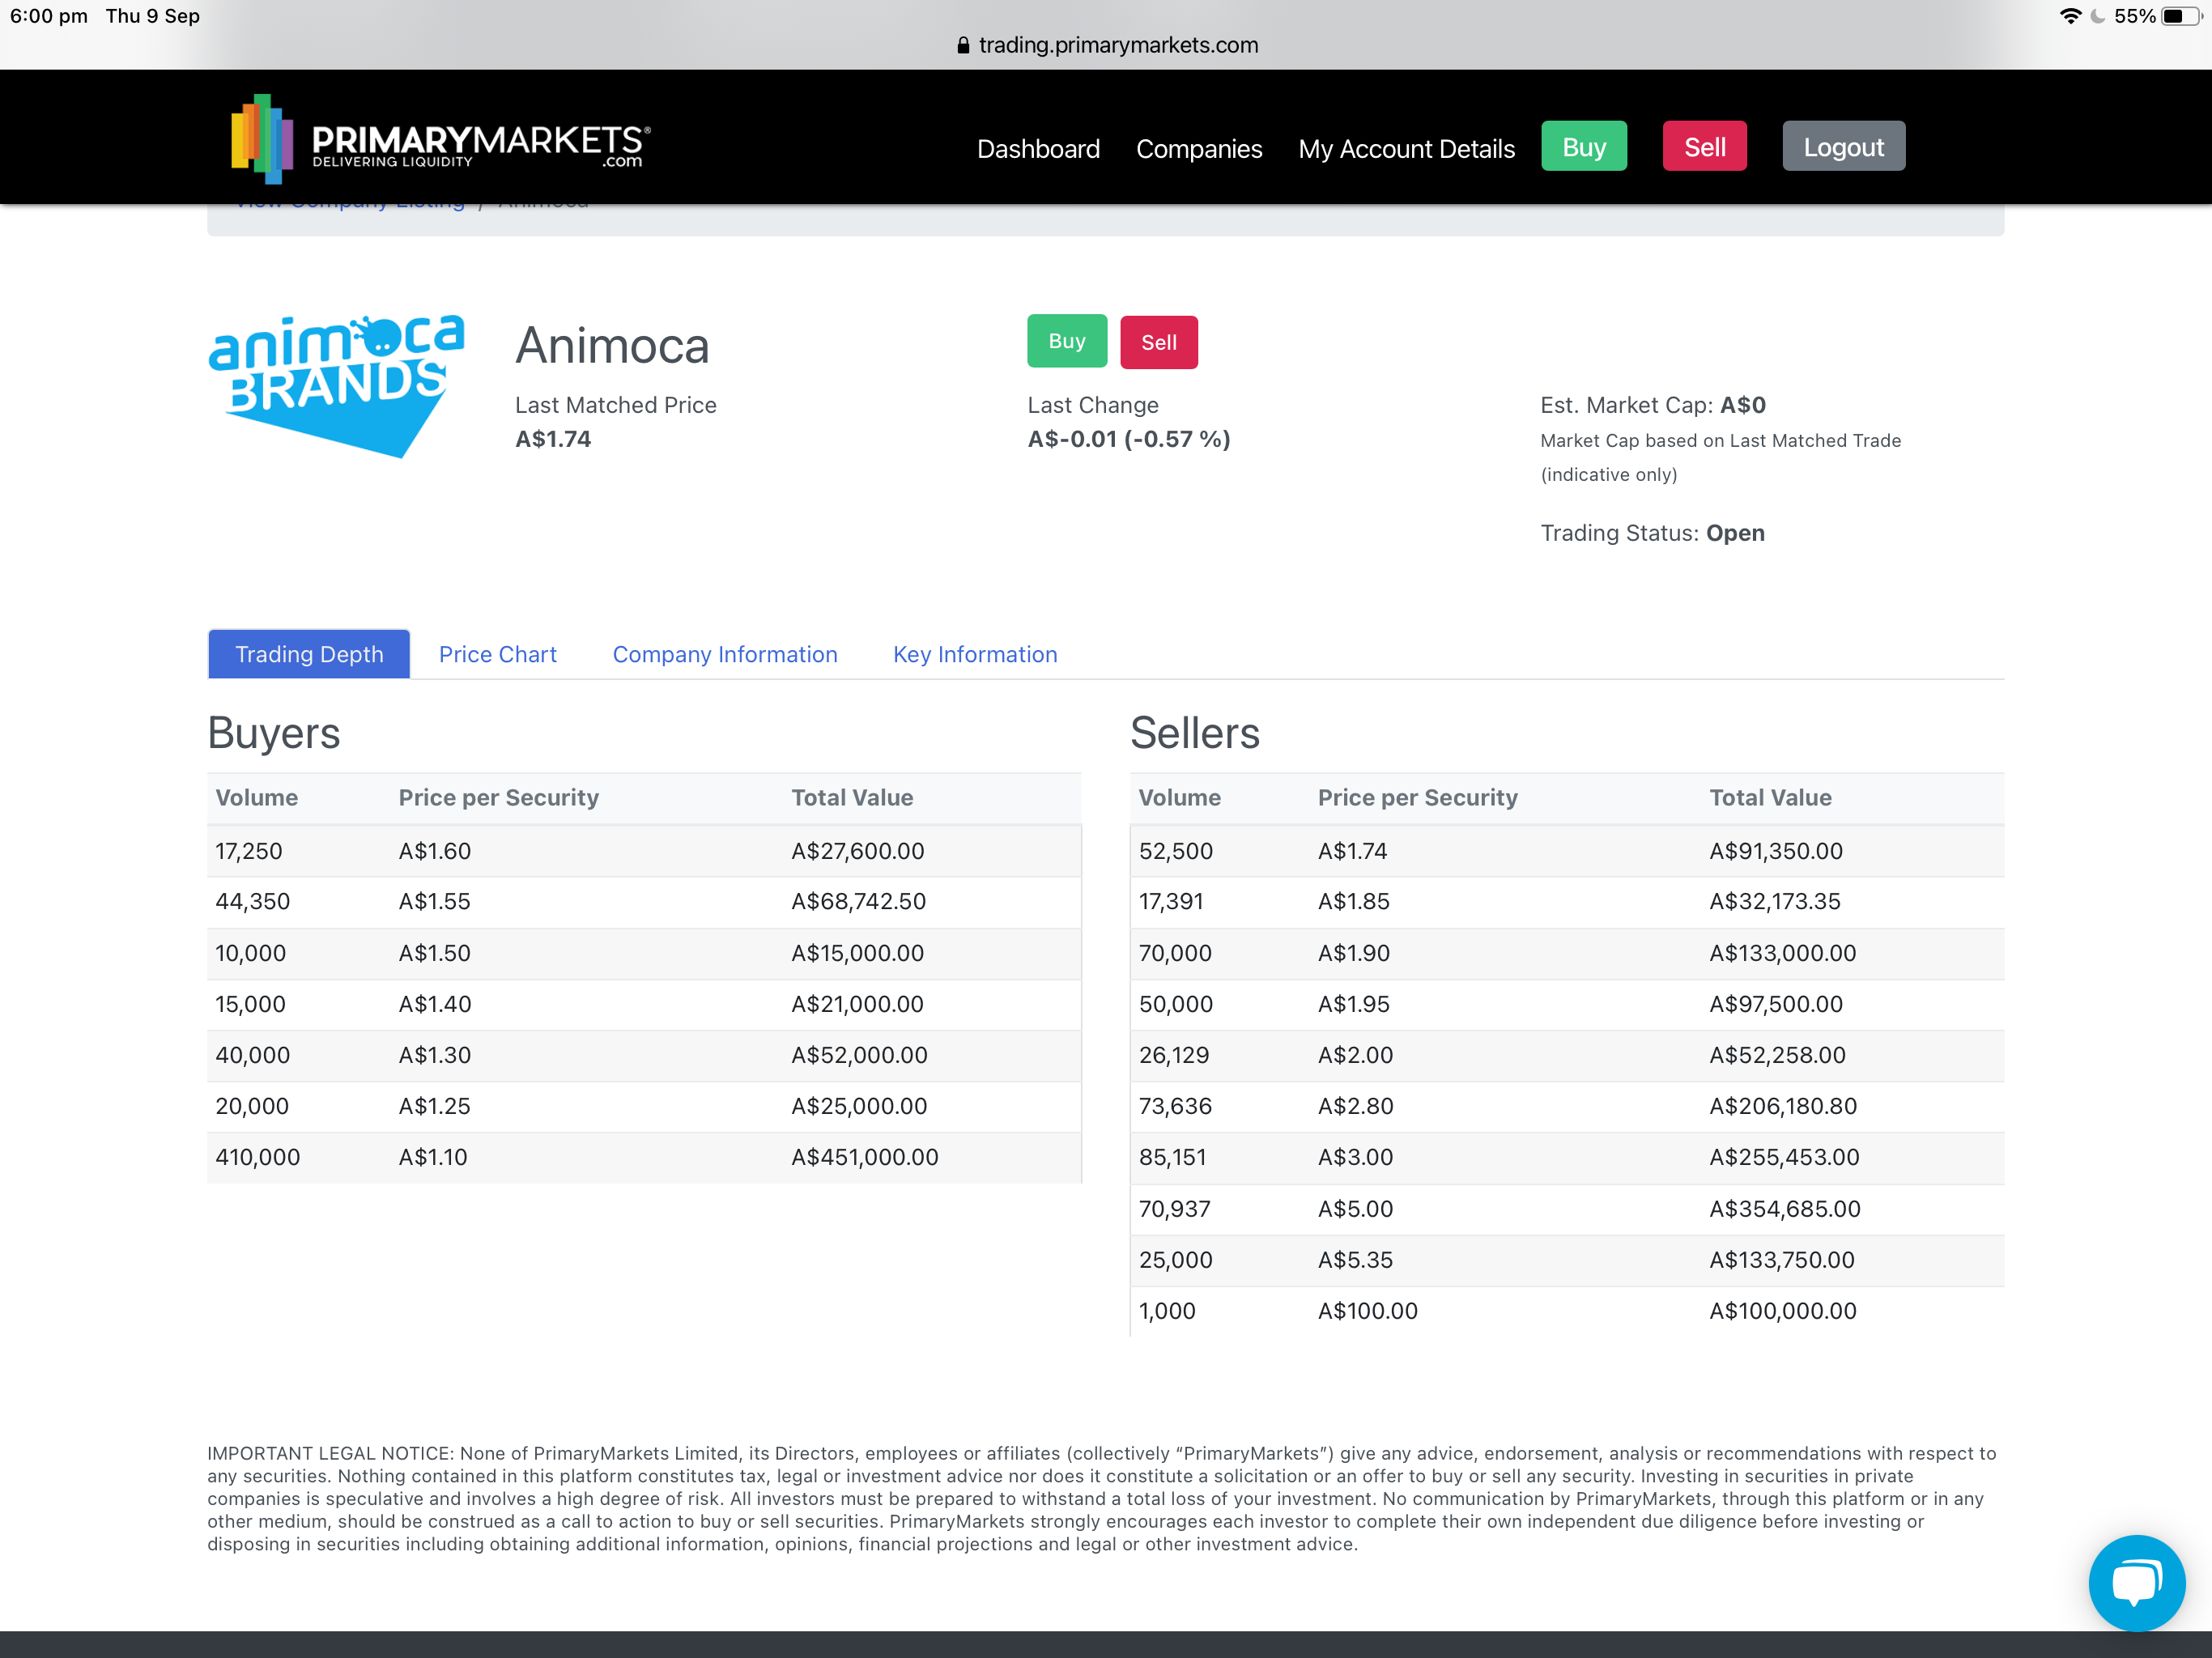Click Sellers price A$5.00
2212x1658 pixels.
[x=1355, y=1209]
